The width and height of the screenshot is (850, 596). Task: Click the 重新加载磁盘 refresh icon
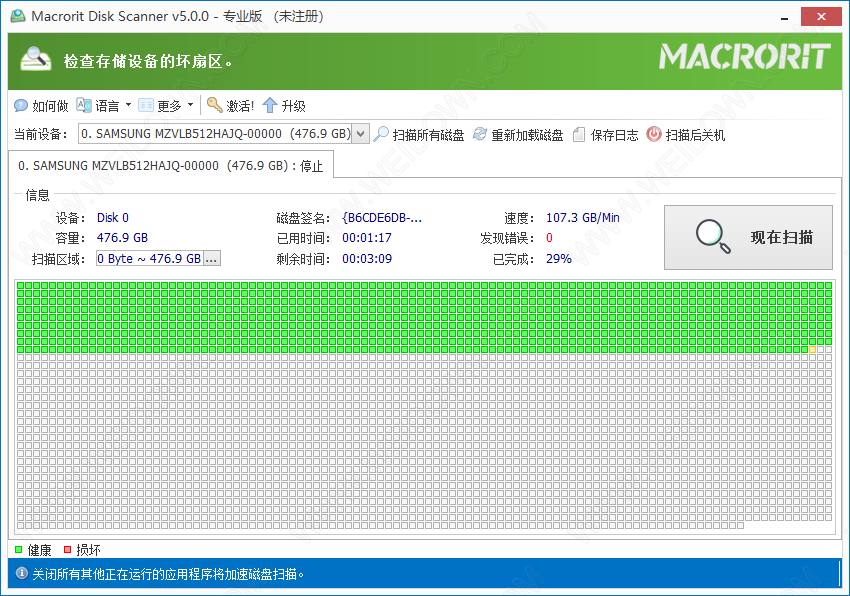[x=480, y=134]
